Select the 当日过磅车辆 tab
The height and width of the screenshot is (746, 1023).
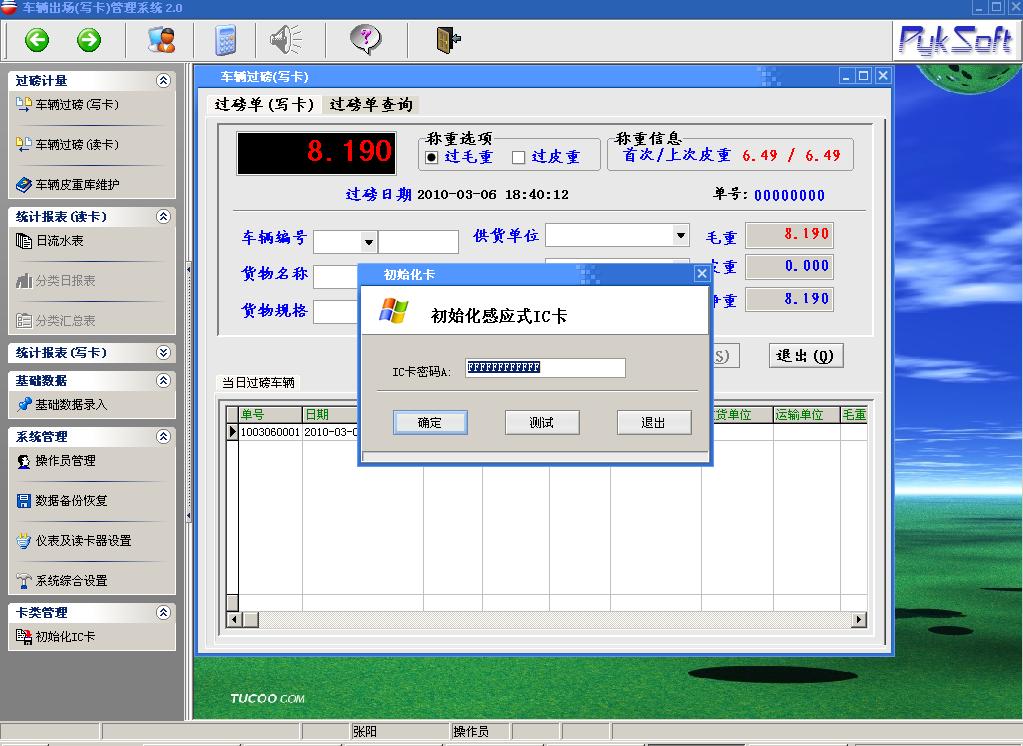[x=258, y=383]
